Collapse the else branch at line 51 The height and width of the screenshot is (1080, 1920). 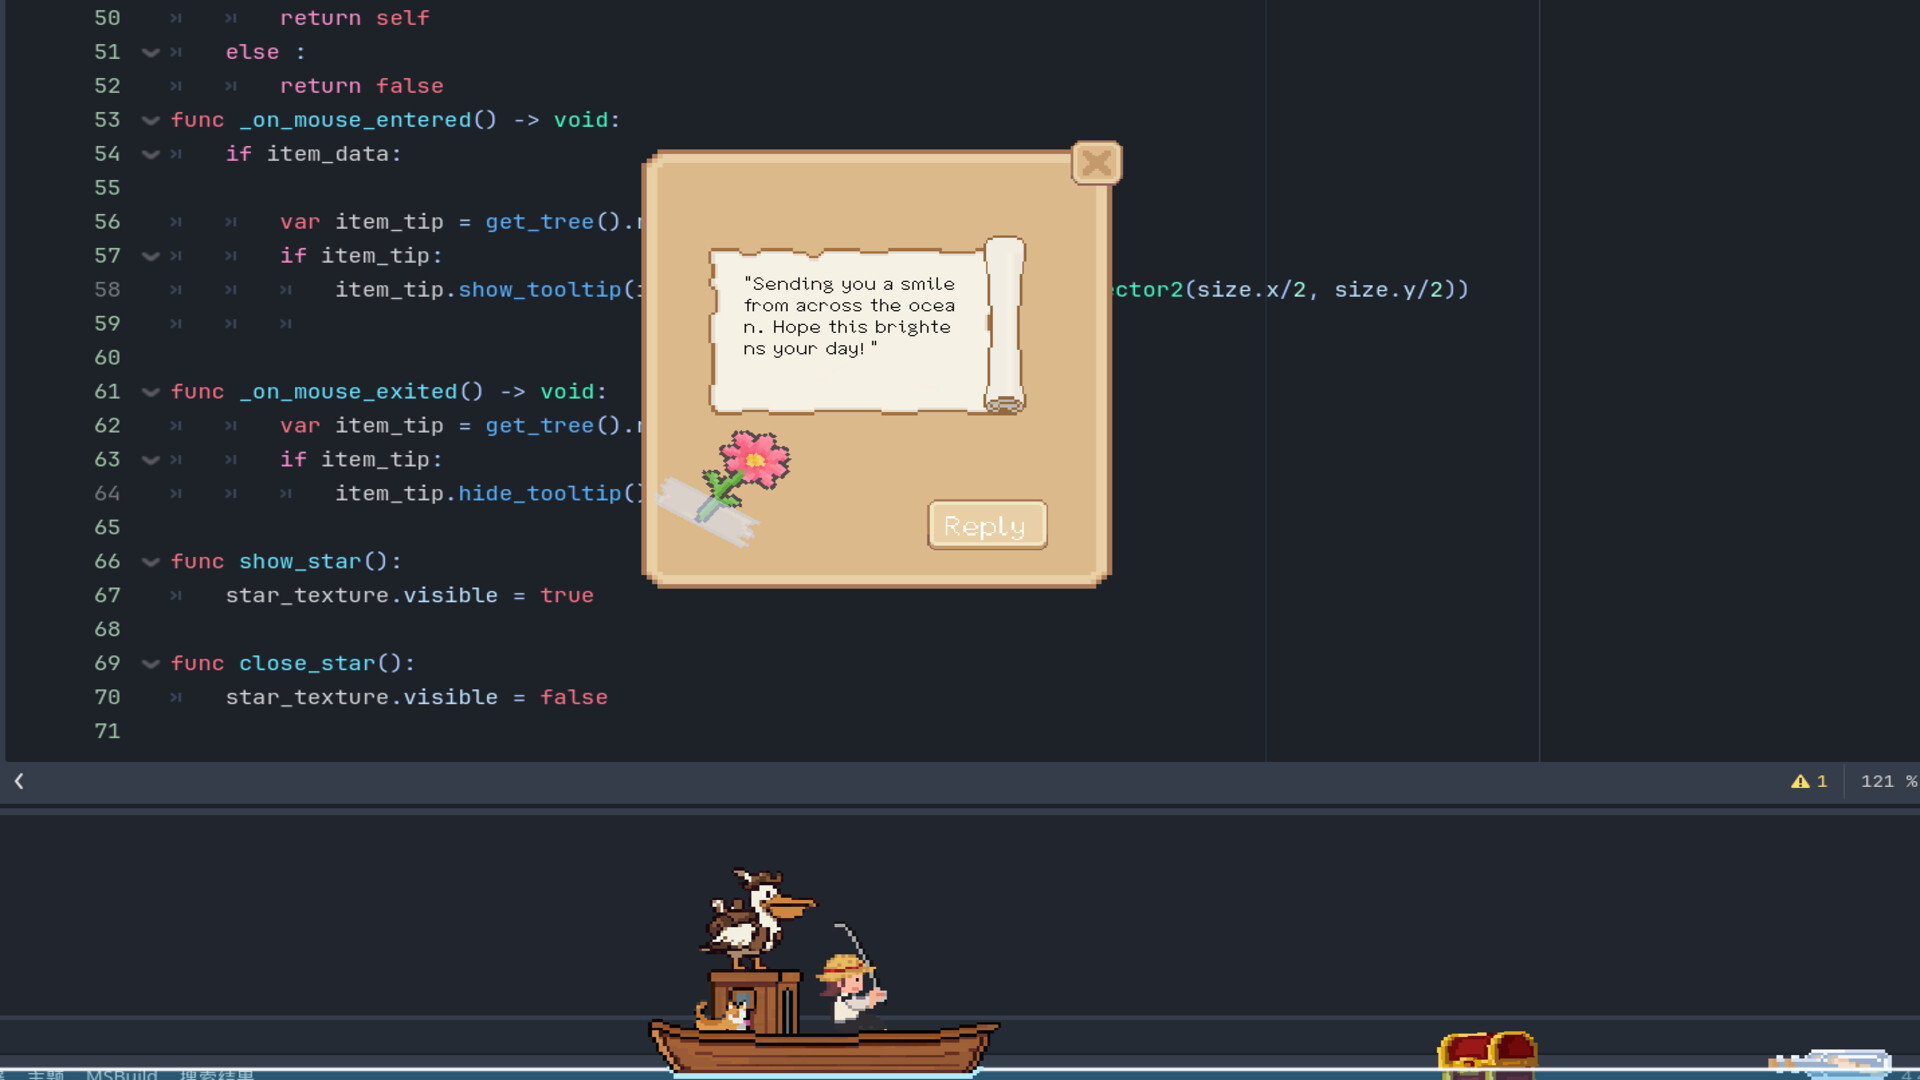tap(150, 52)
